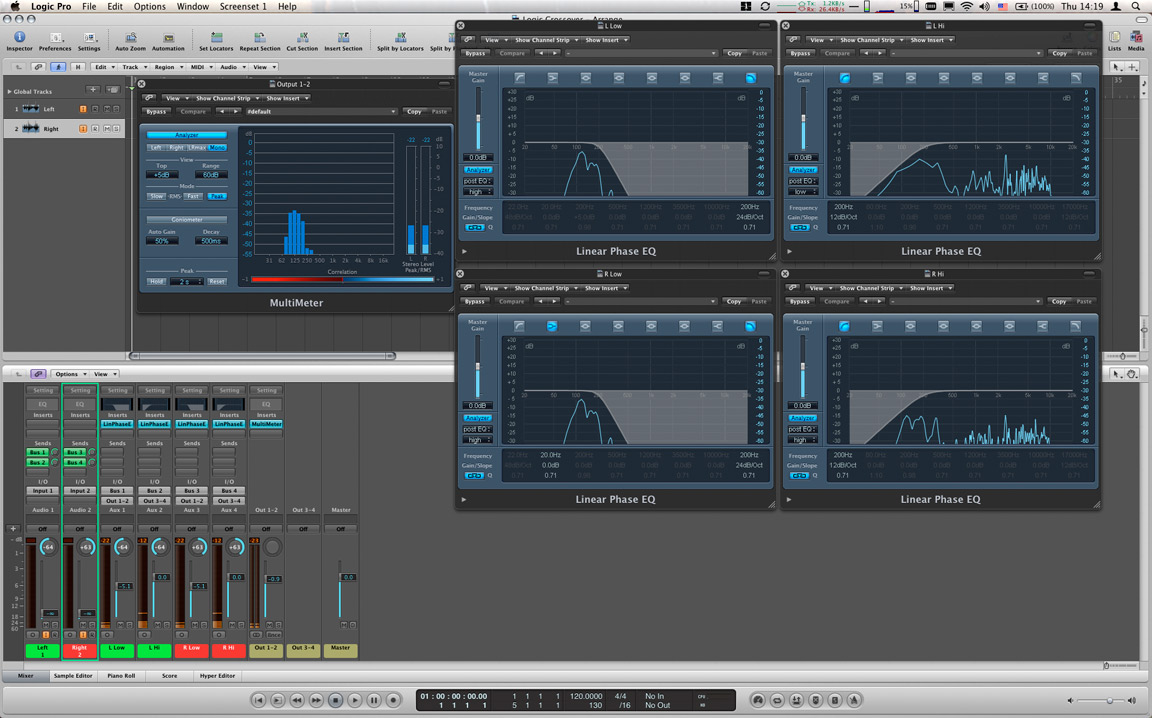Viewport: 1152px width, 718px height.
Task: Open the Options dropdown in the Mixer
Action: 70,374
